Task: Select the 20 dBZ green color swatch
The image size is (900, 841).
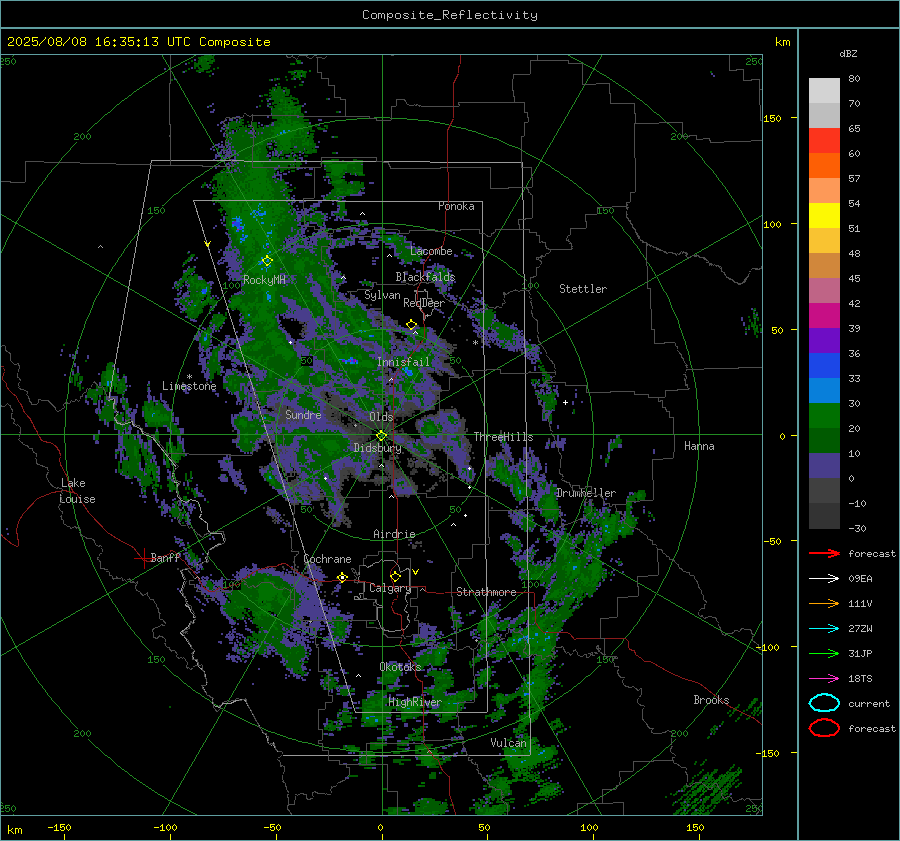Action: click(824, 440)
